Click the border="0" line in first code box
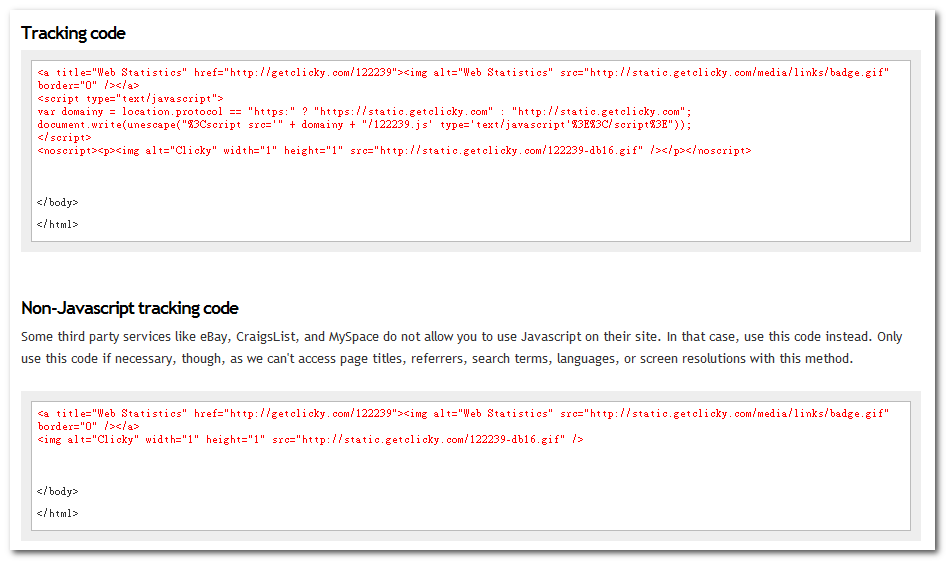 (88, 85)
